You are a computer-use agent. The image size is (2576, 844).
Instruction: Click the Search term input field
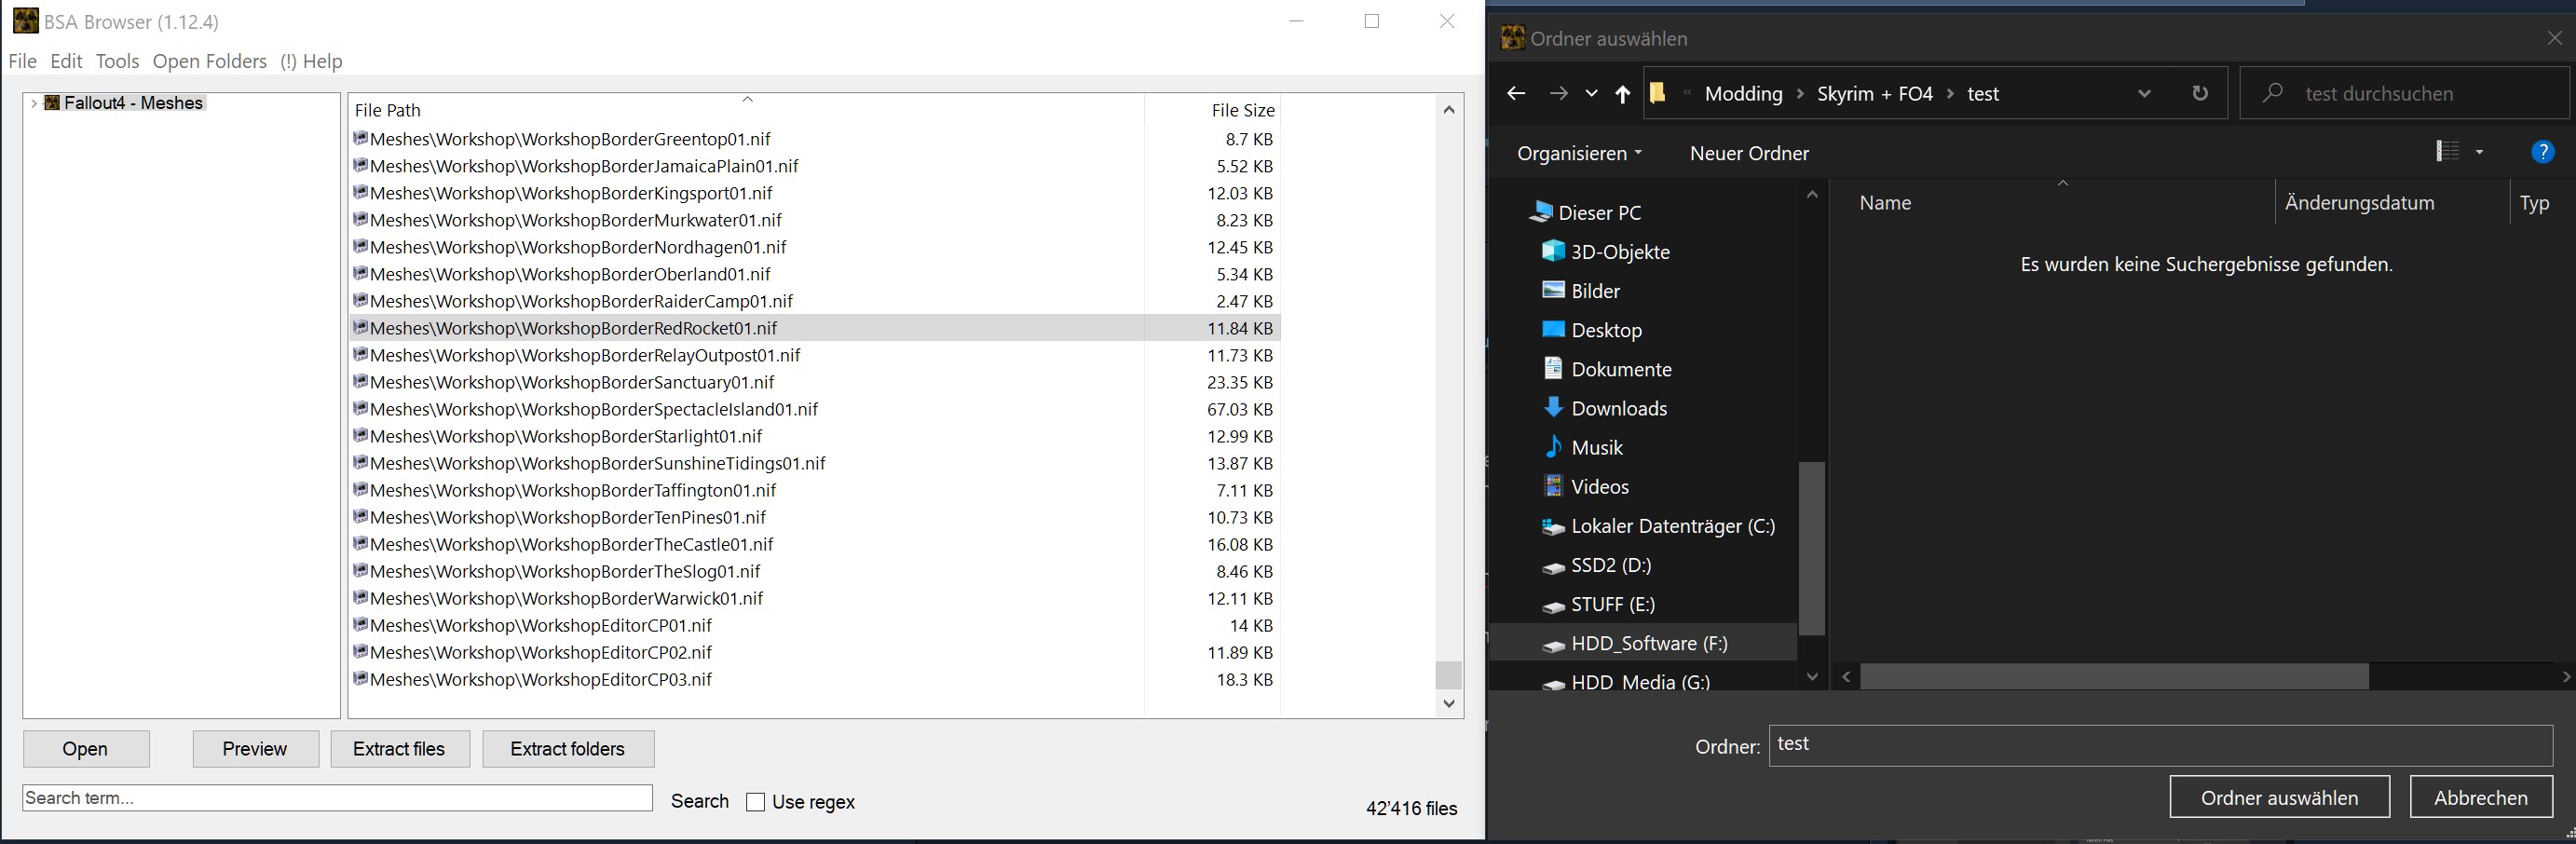(337, 798)
